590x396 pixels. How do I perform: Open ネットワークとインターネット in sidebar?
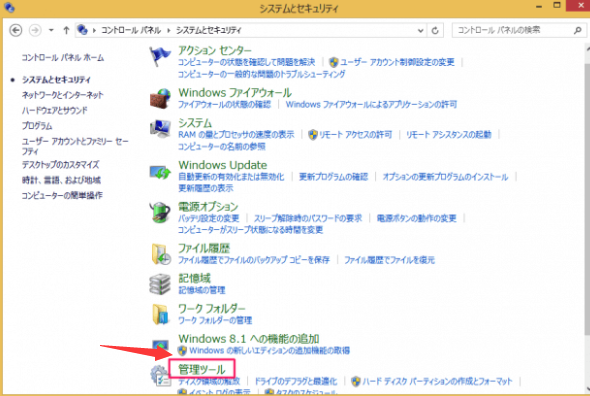click(x=62, y=95)
